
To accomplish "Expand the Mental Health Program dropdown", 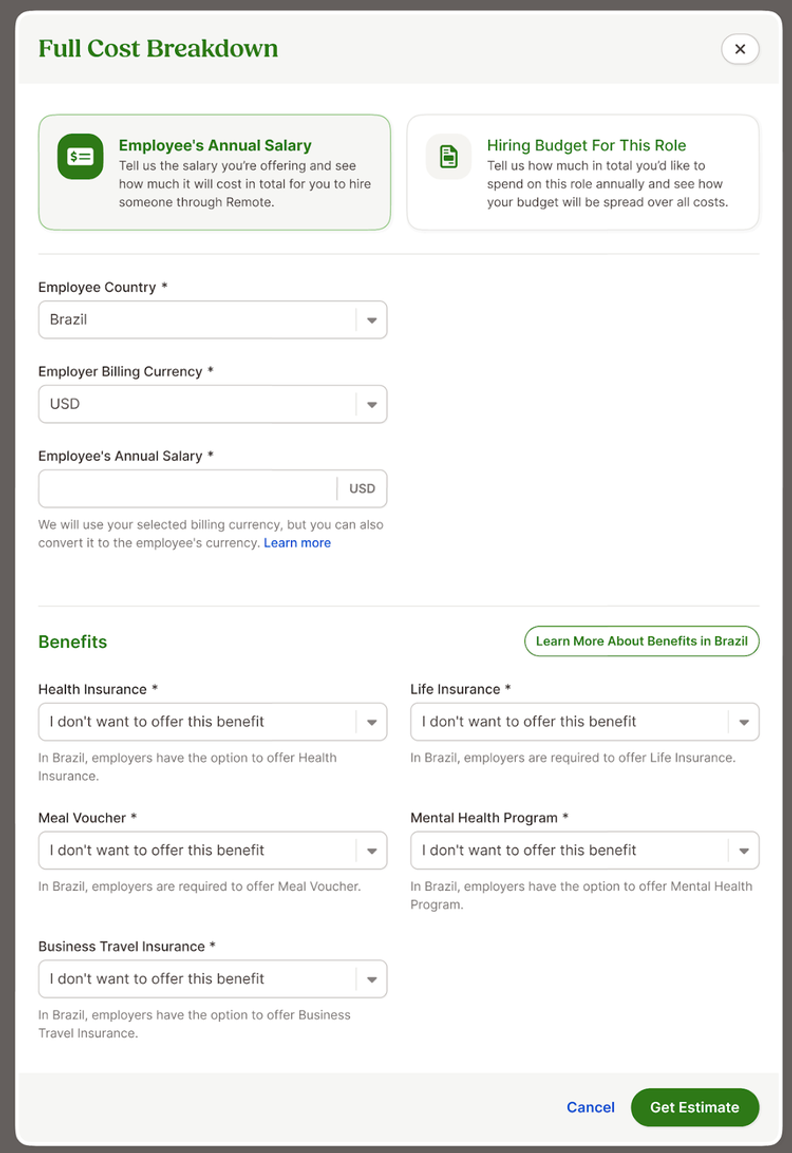I will 572,850.
